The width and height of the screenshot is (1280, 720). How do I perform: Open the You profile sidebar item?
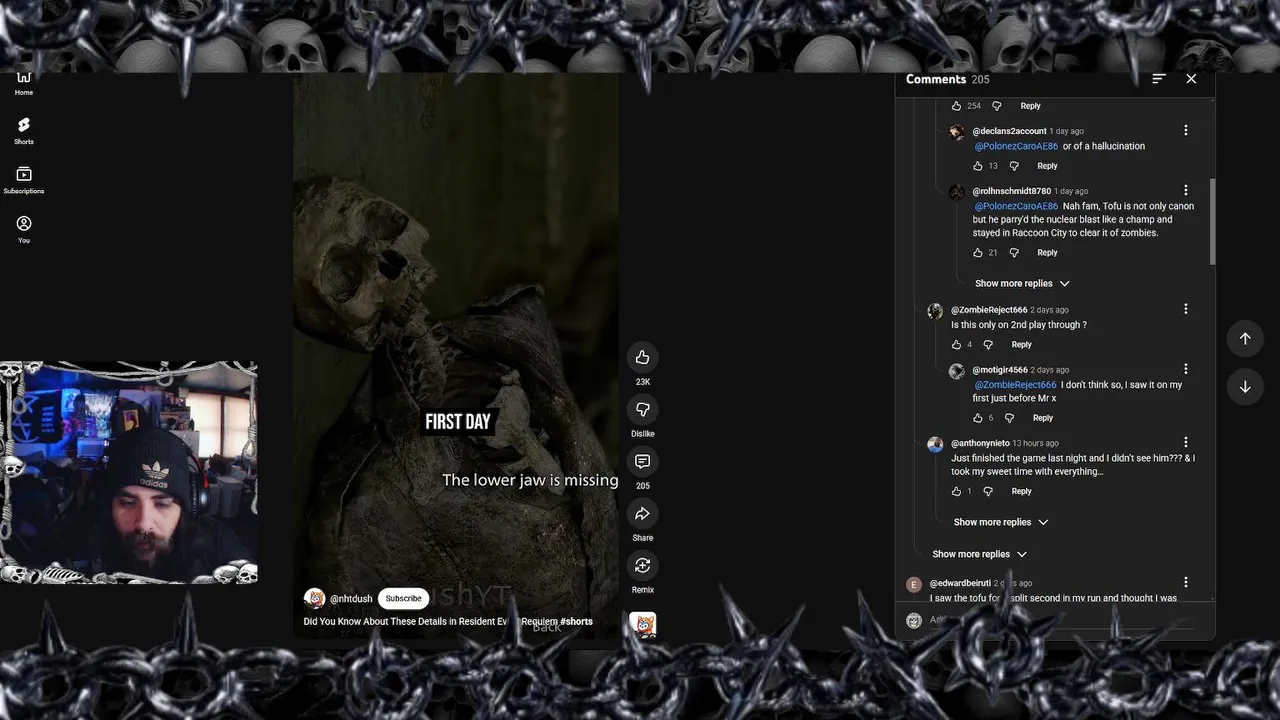pos(24,229)
